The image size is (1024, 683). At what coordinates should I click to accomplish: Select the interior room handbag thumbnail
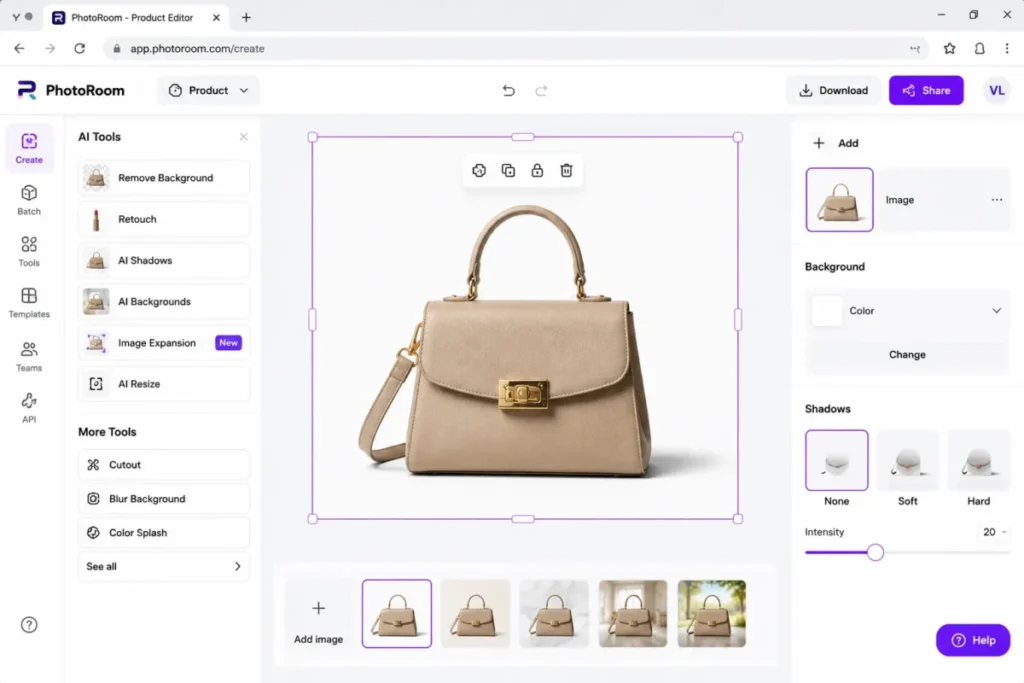pyautogui.click(x=633, y=613)
